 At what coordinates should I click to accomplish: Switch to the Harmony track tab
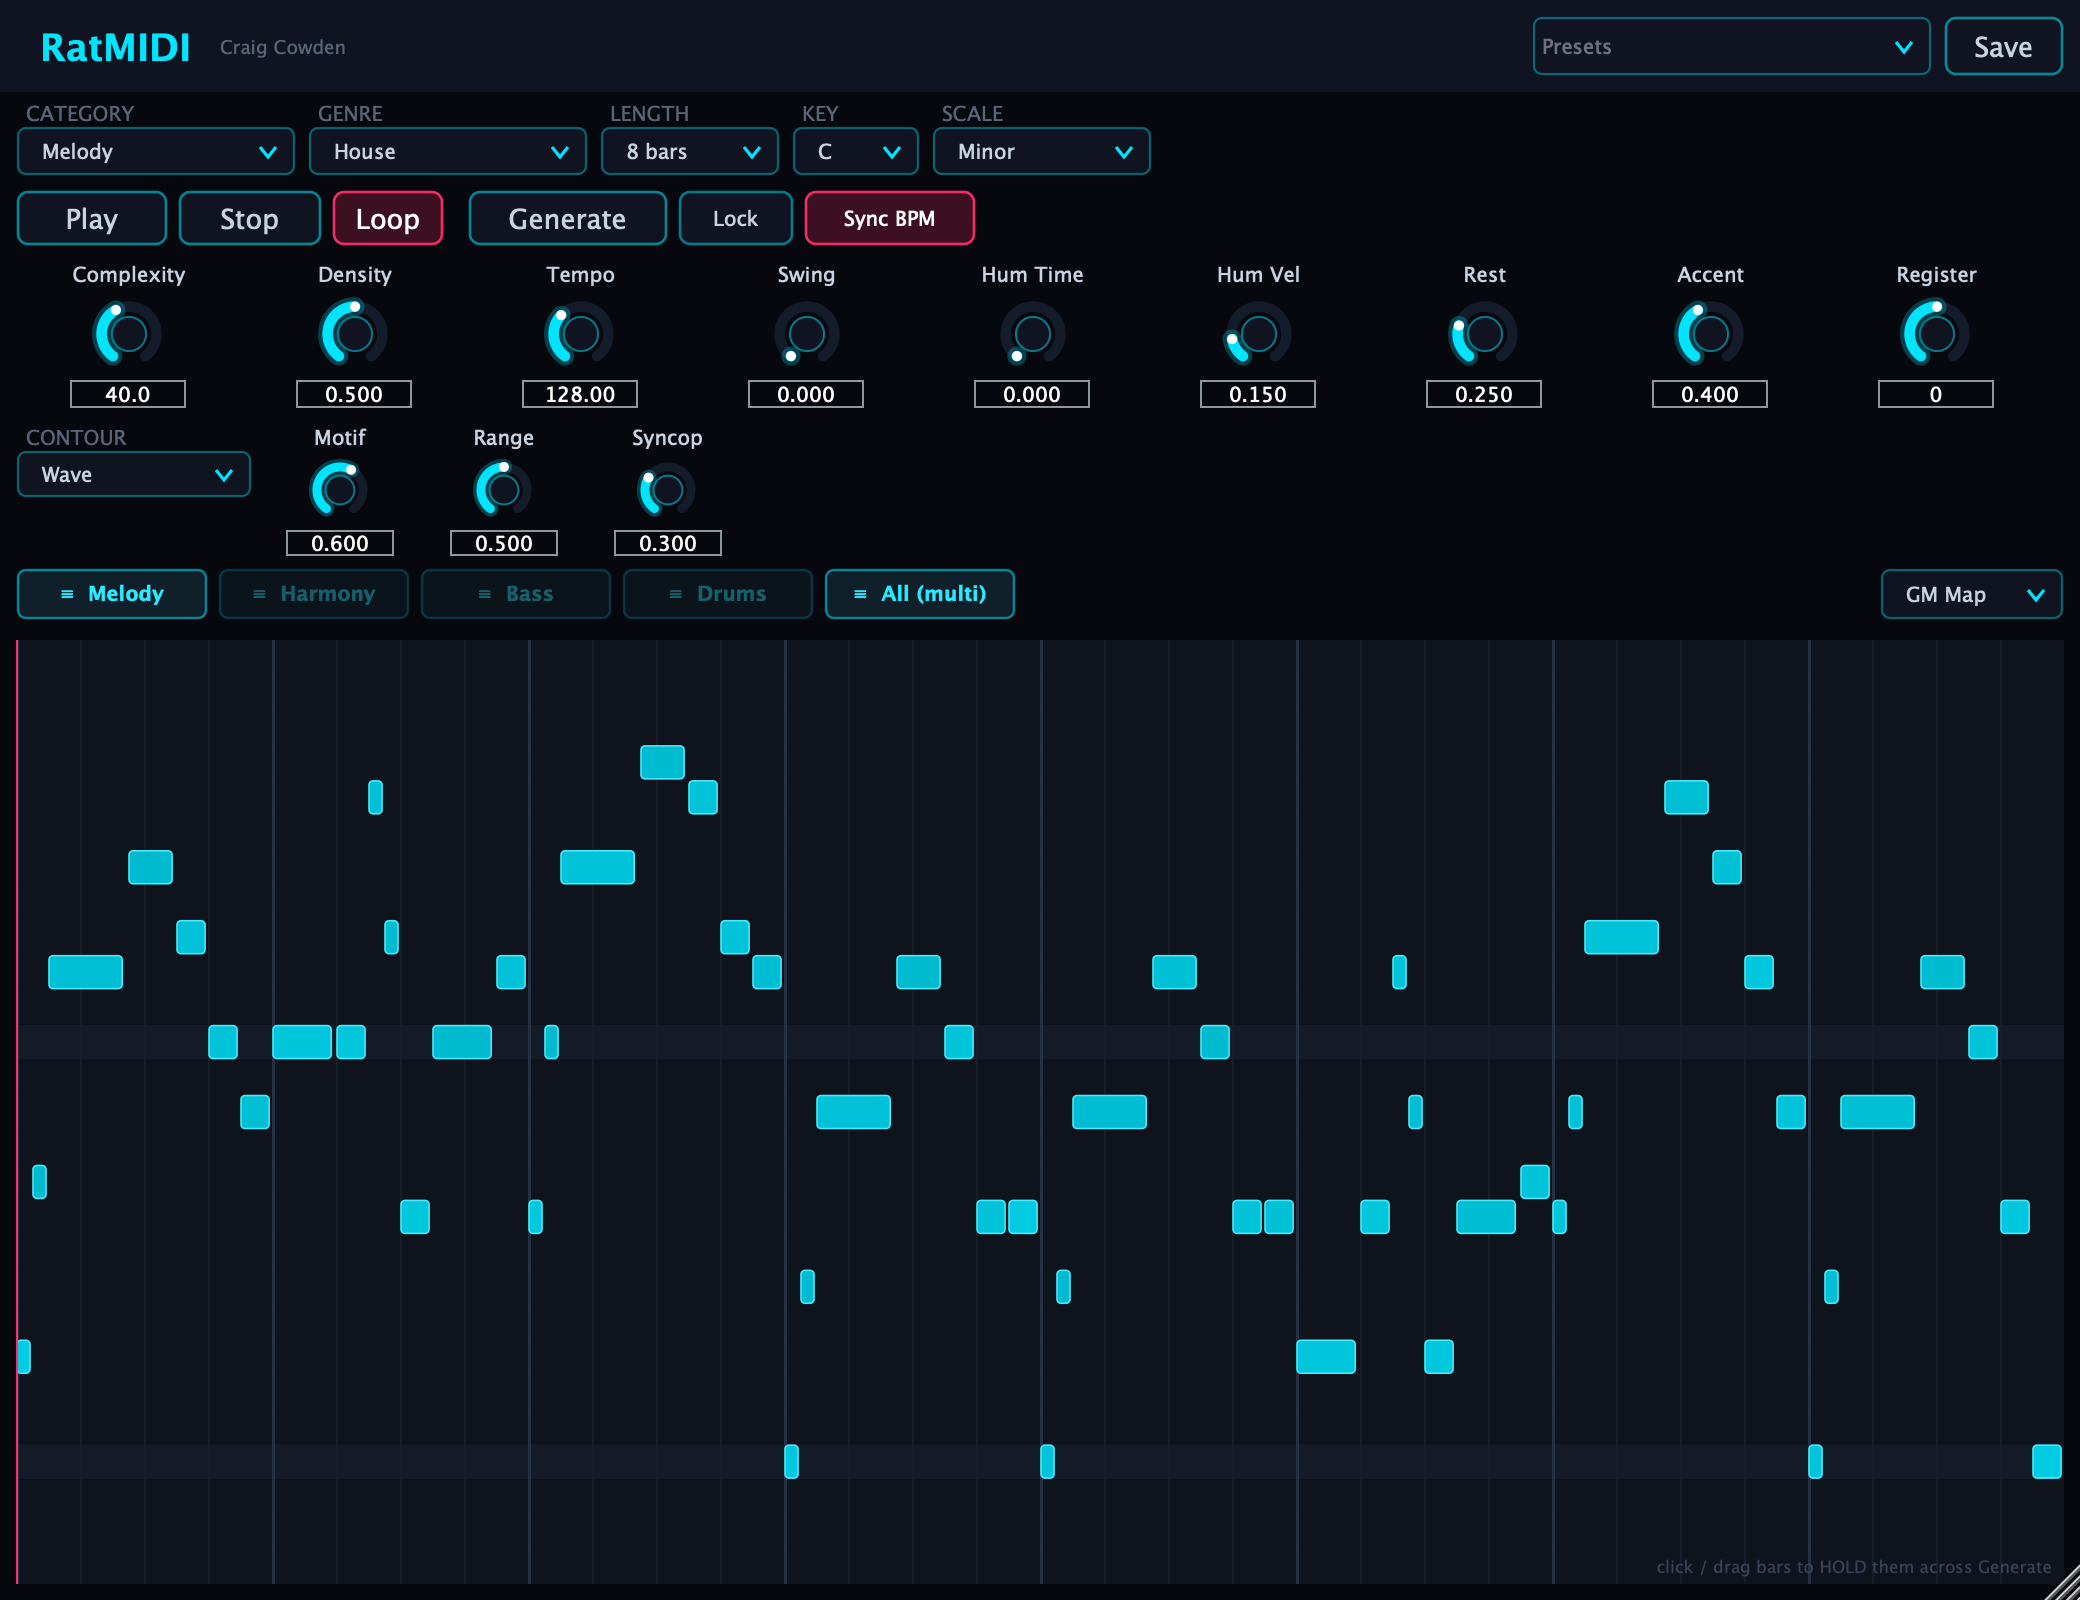[x=314, y=594]
